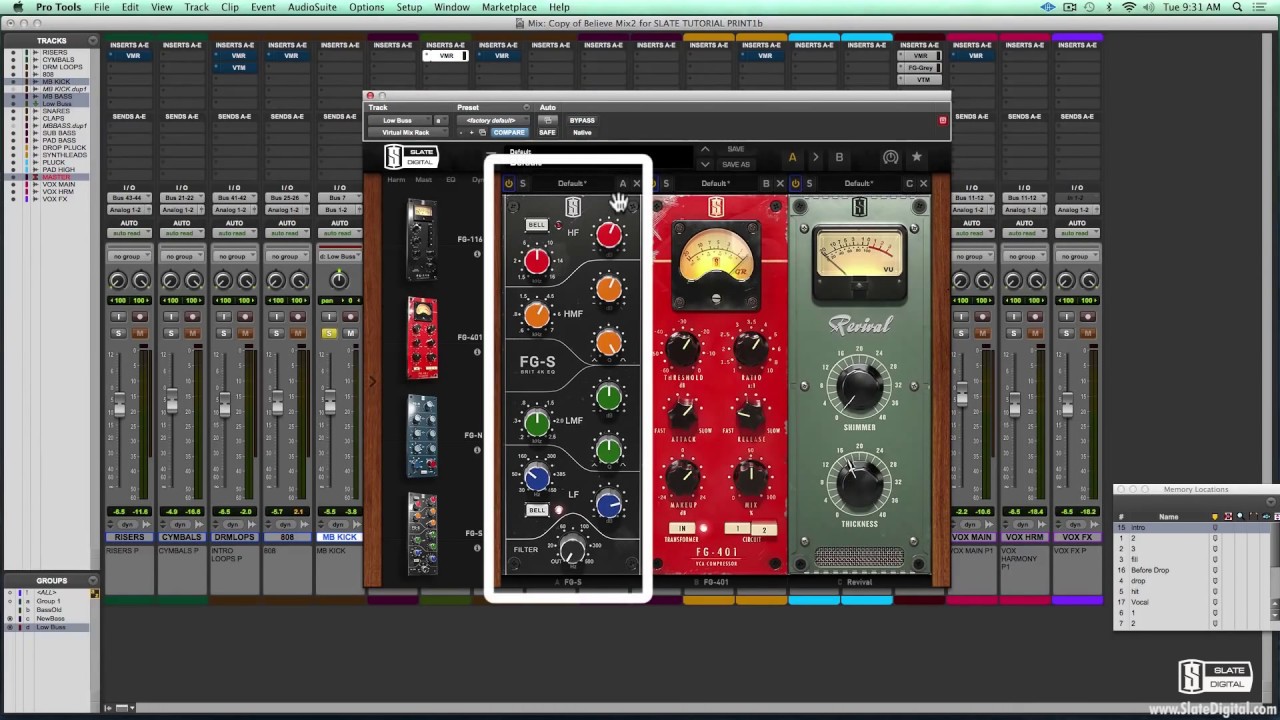Go to next preset with down chevron

[x=705, y=164]
